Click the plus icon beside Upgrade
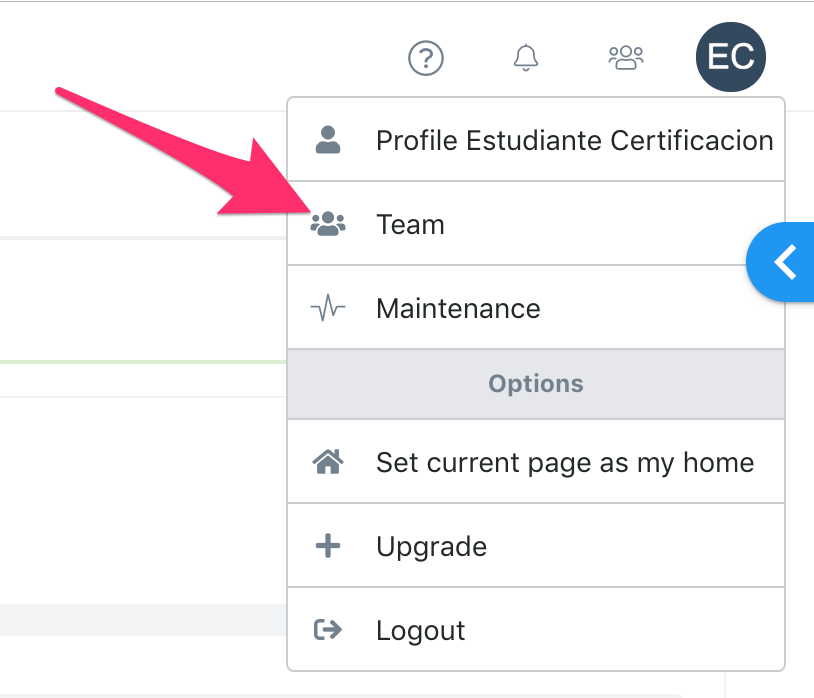814x698 pixels. [x=328, y=546]
